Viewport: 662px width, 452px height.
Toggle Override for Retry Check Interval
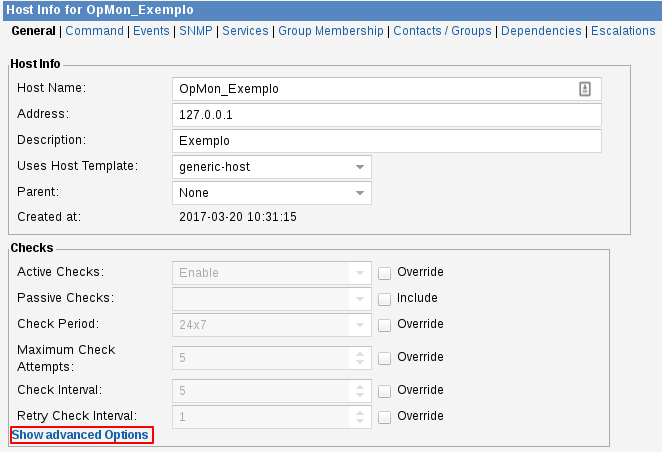coord(384,416)
